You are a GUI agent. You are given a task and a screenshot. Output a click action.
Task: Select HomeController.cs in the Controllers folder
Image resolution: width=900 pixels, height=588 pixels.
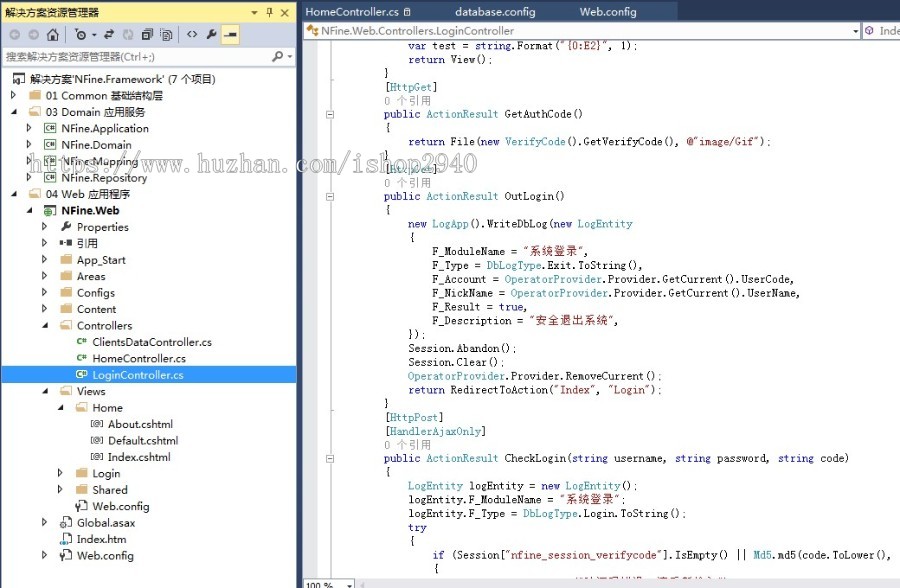pyautogui.click(x=138, y=359)
